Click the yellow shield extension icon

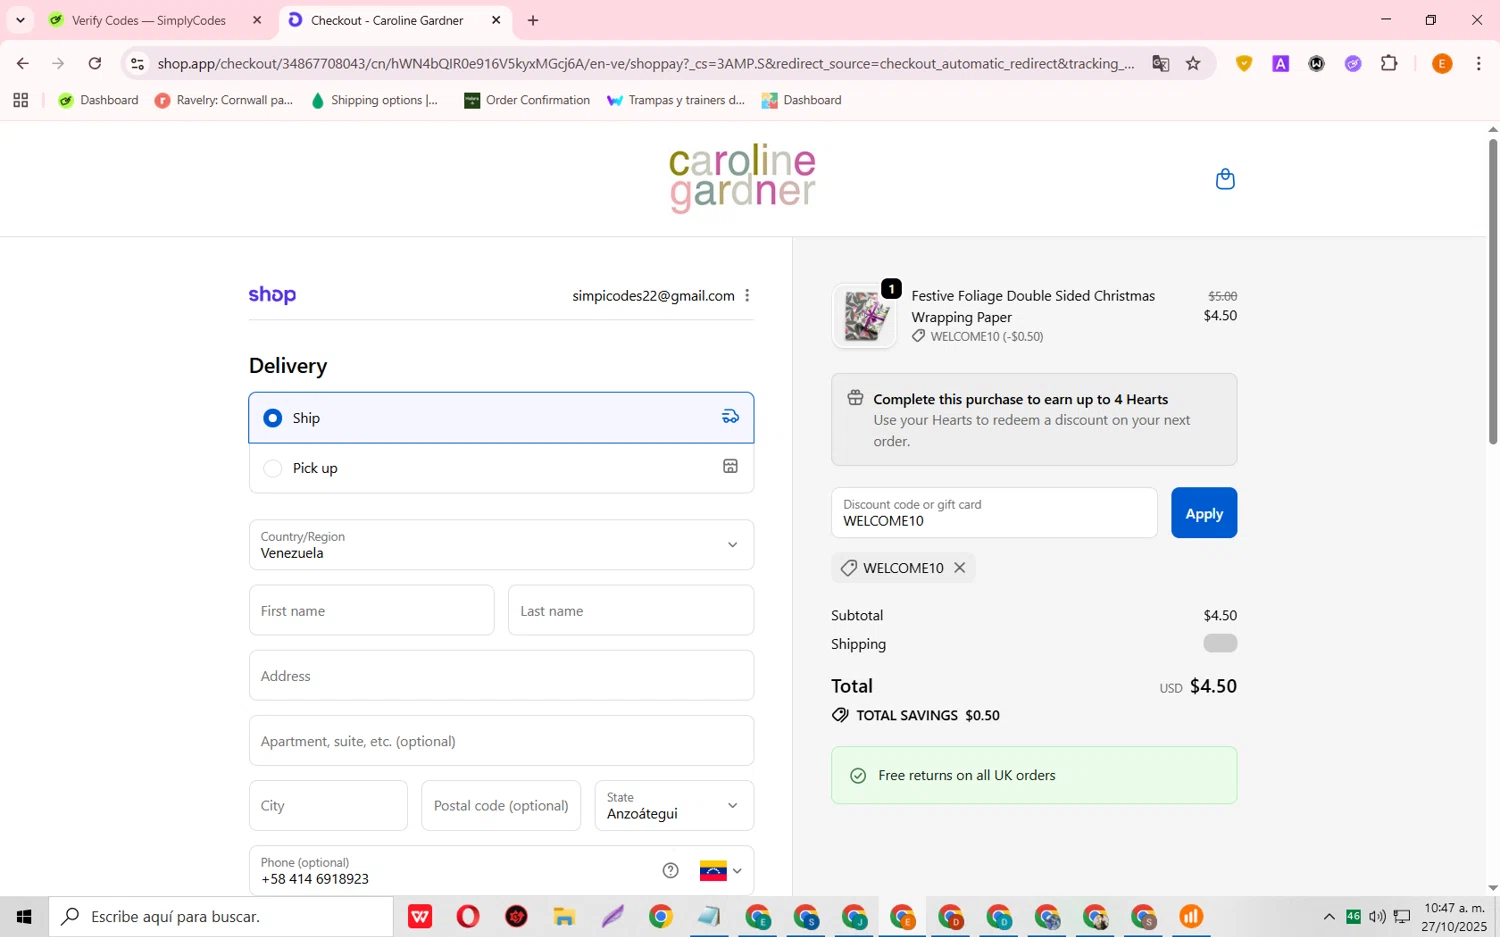tap(1244, 63)
